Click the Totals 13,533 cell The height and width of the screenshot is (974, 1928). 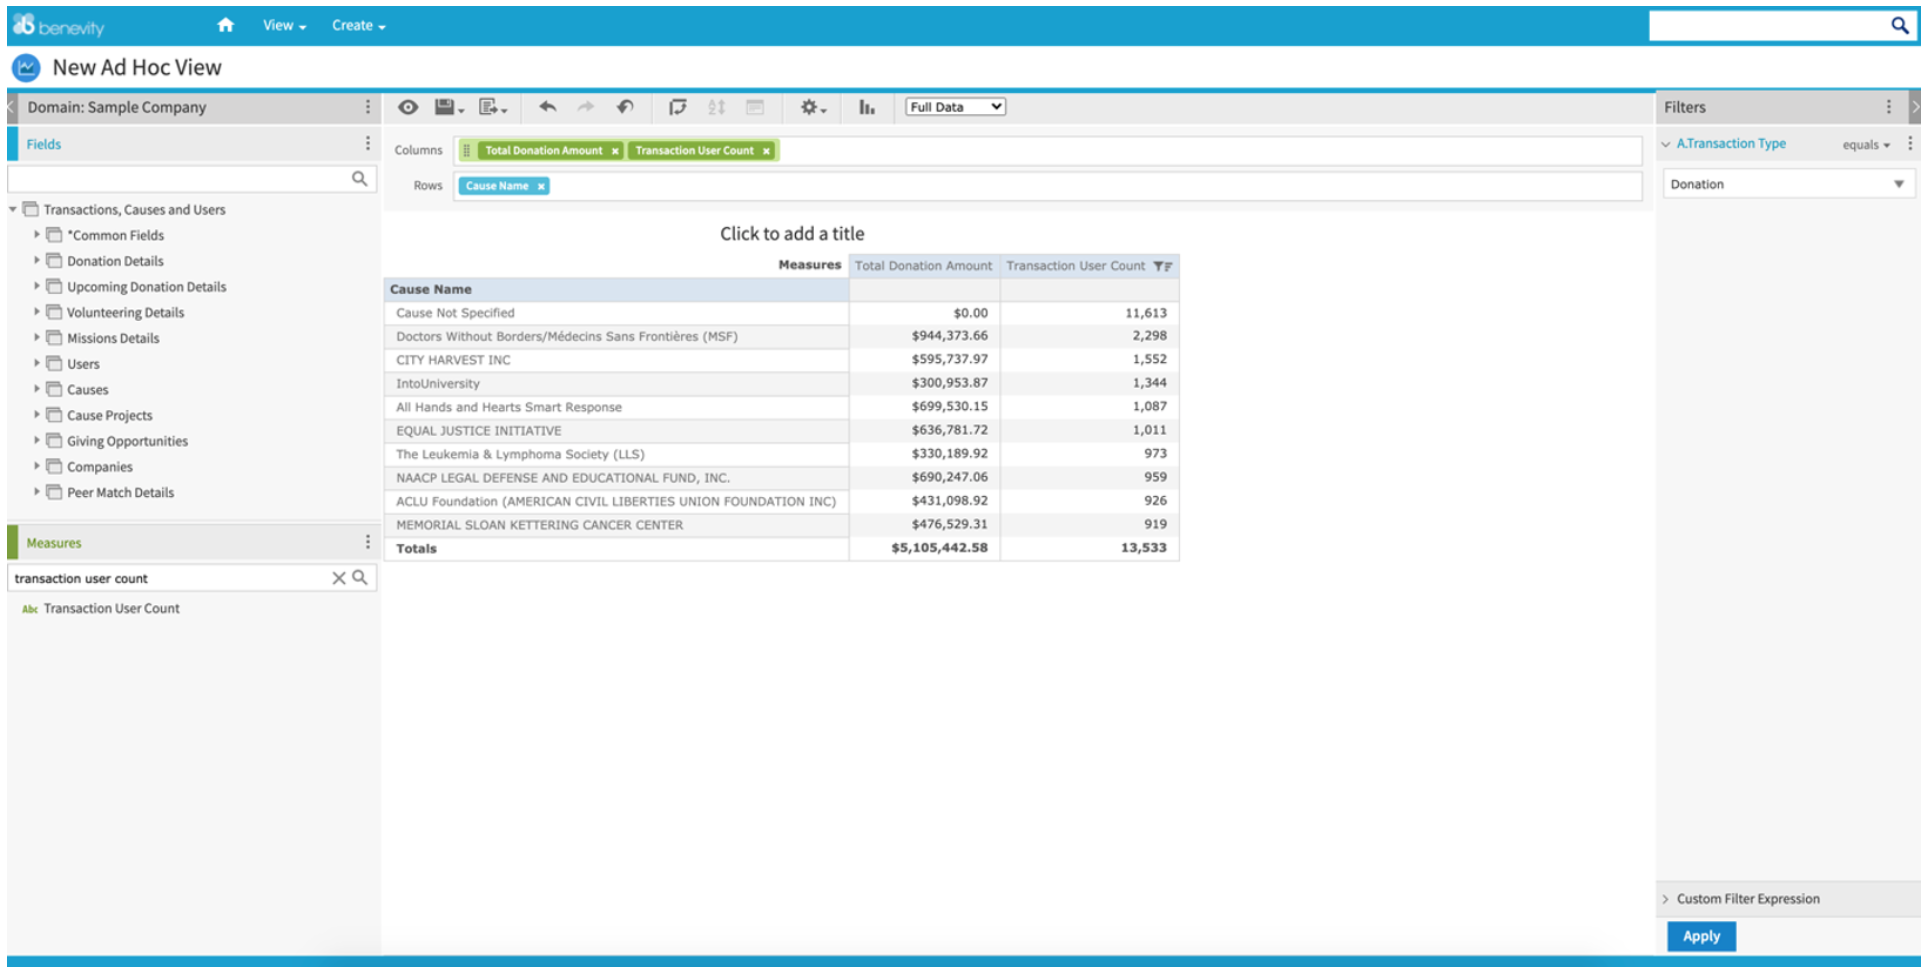point(1143,548)
